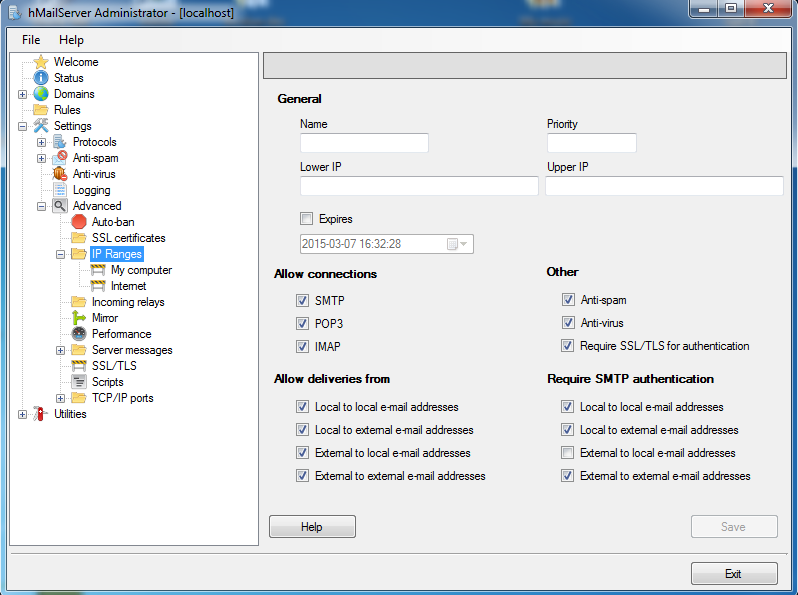This screenshot has width=798, height=595.
Task: Uncheck POP3 under Allow connections
Action: (x=302, y=323)
